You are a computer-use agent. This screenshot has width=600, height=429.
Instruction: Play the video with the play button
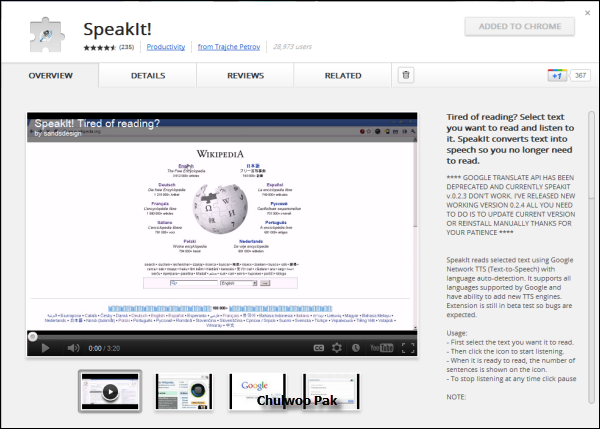(x=45, y=348)
